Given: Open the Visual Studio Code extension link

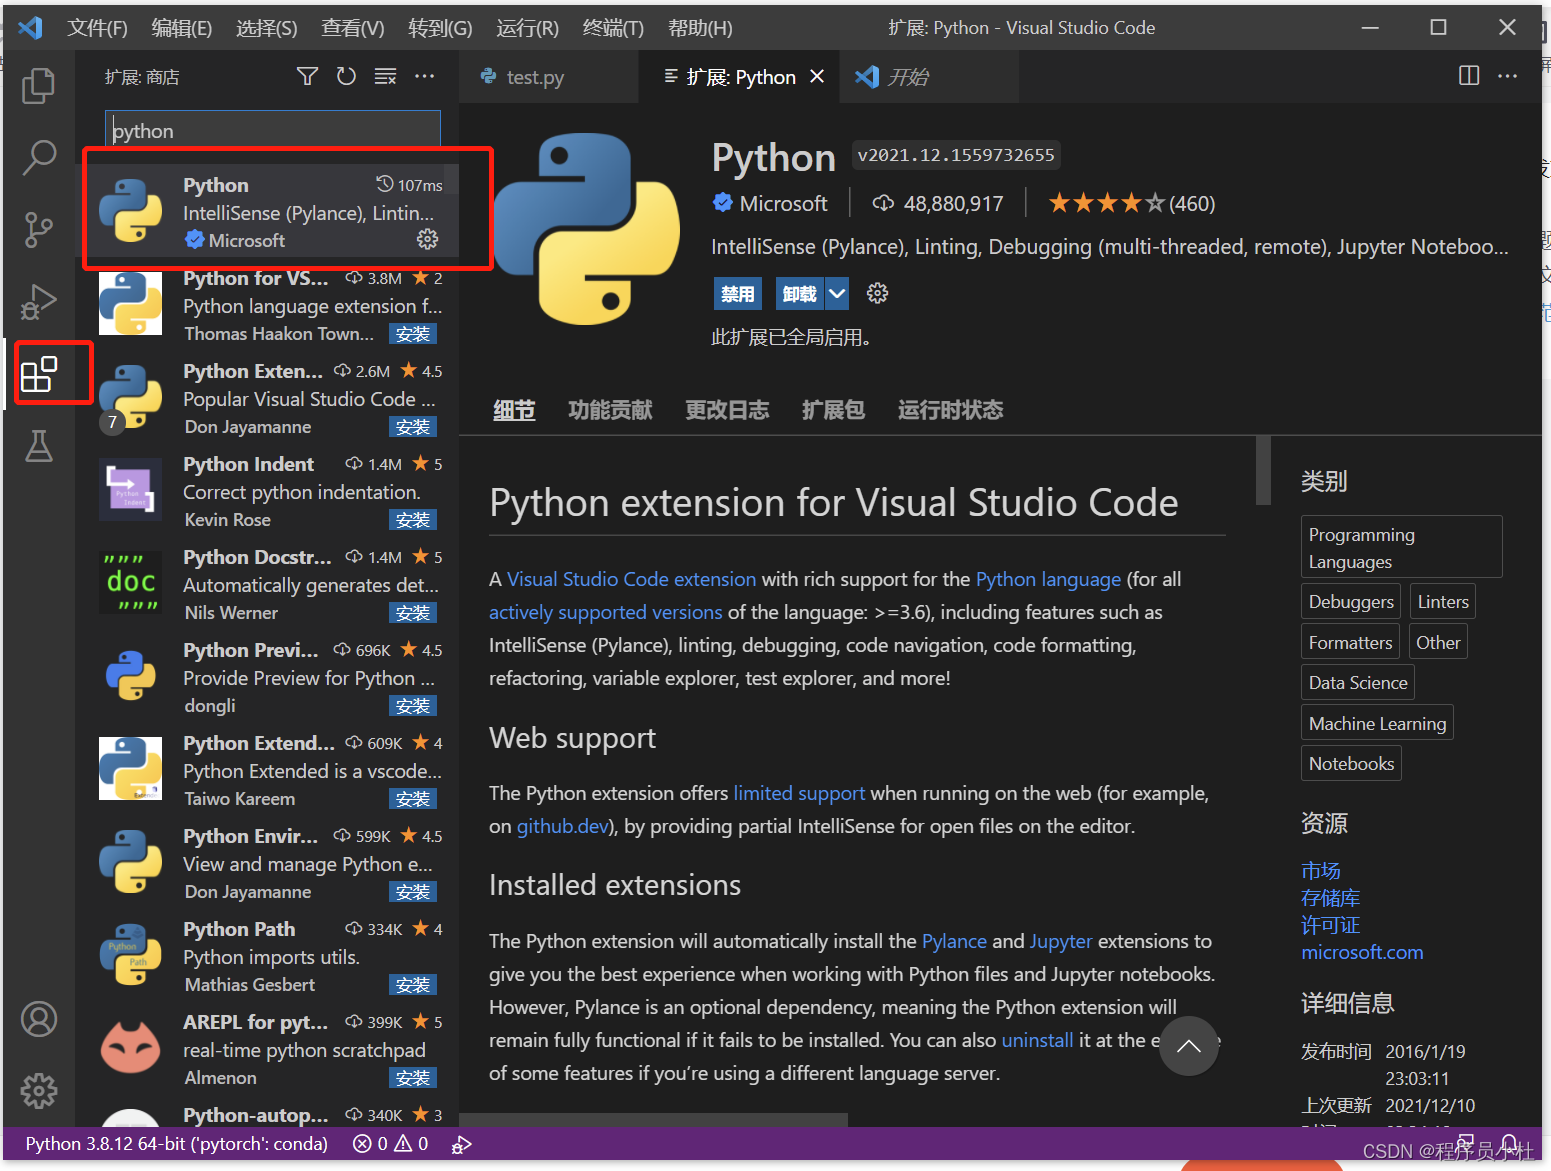Looking at the screenshot, I should [x=631, y=579].
